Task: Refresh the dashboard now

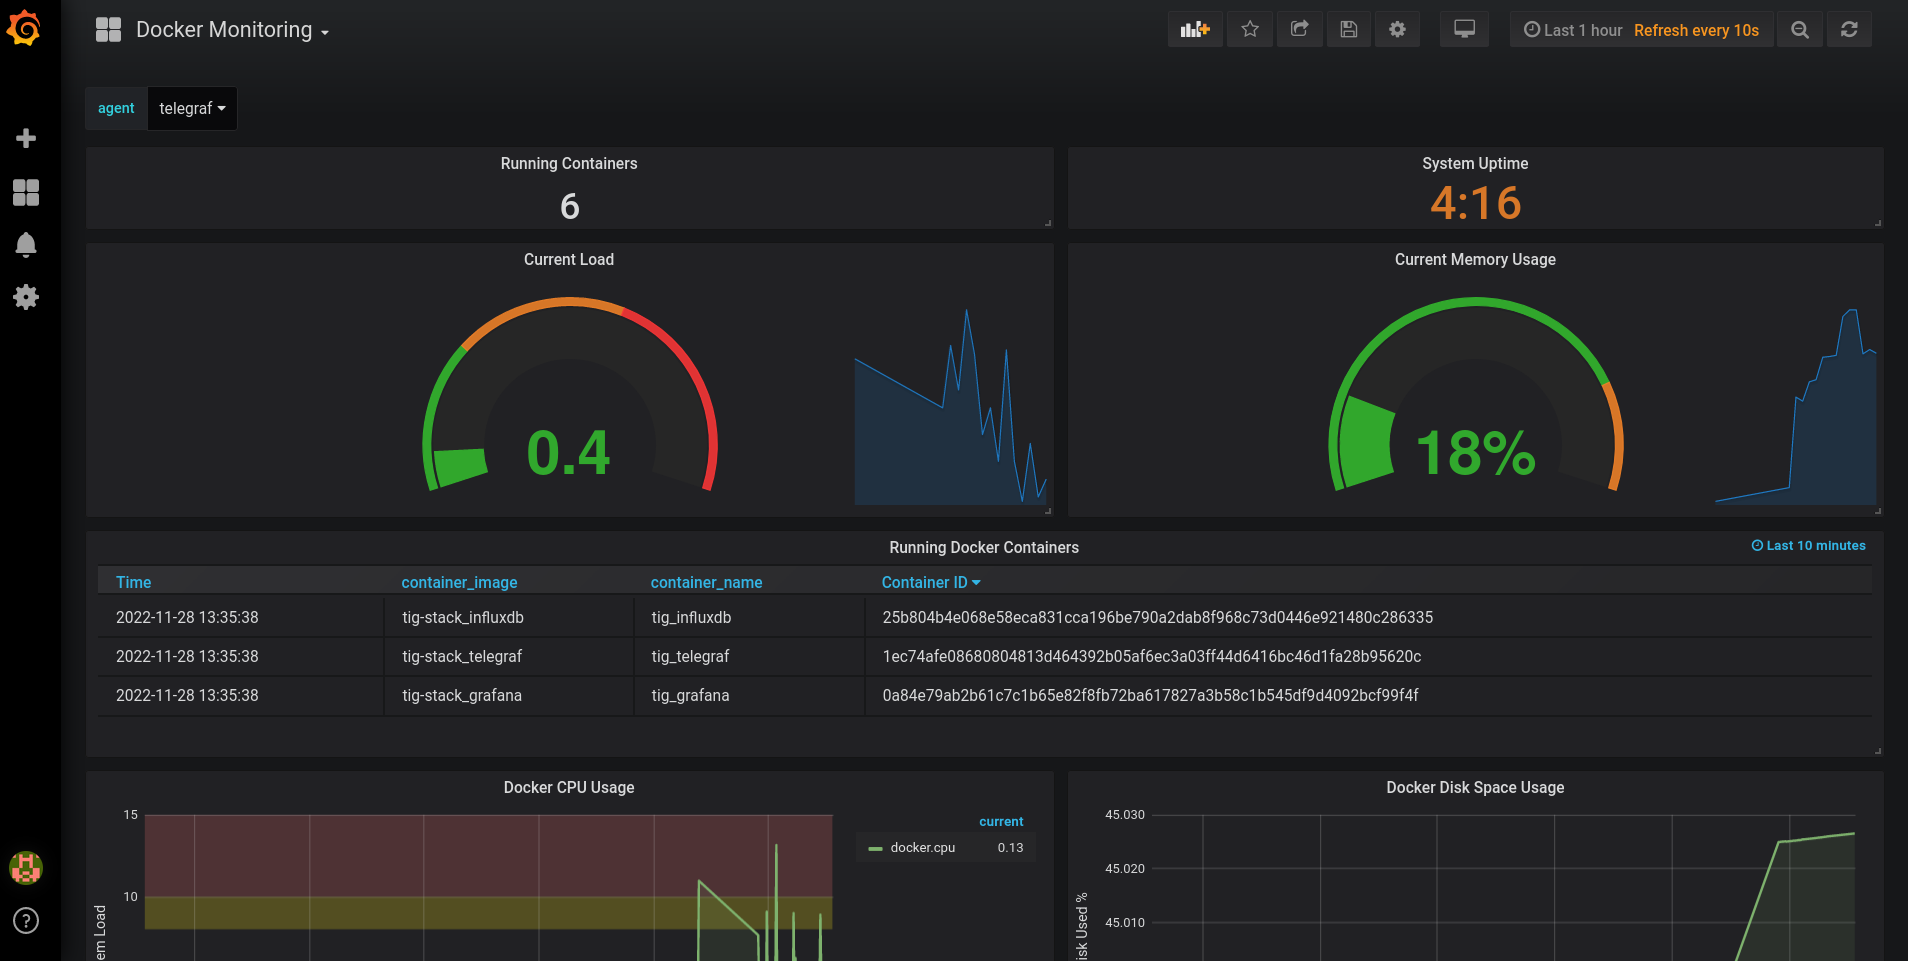Action: click(1849, 30)
